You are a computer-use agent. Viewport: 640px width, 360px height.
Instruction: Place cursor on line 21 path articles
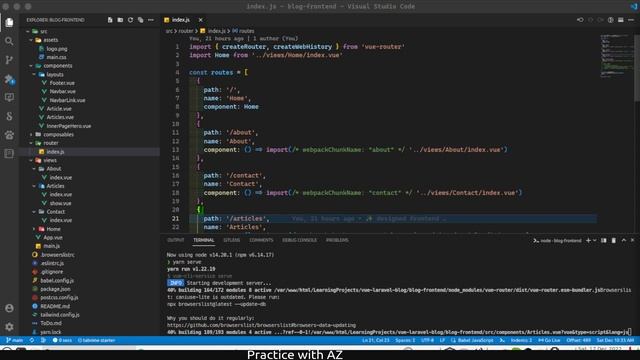coord(236,218)
